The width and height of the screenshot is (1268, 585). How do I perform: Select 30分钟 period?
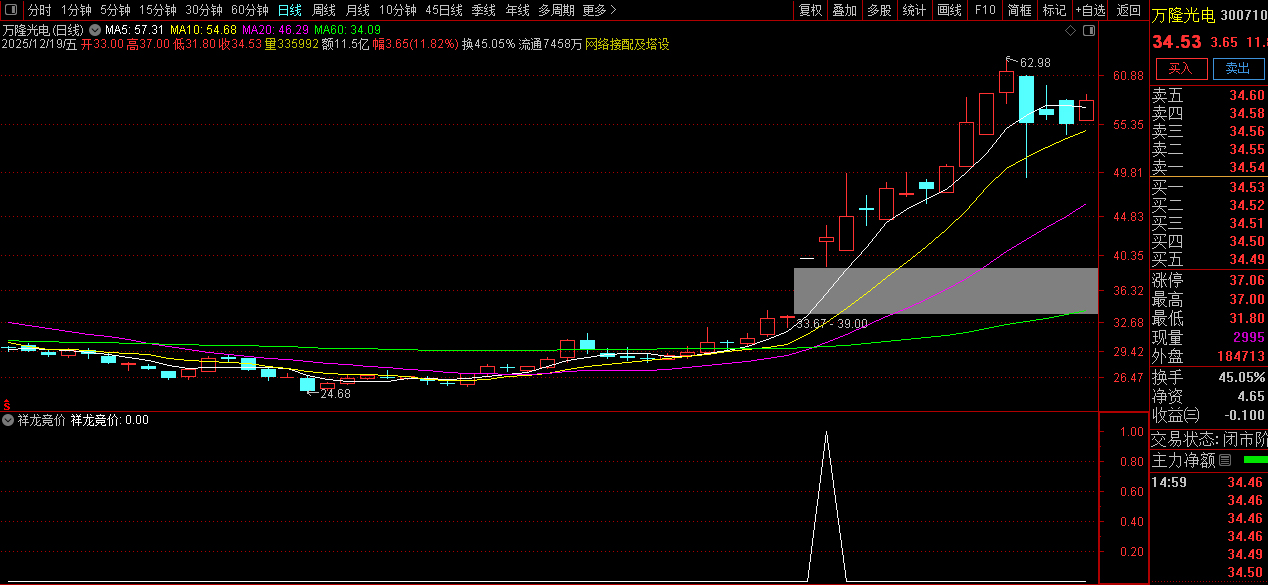(203, 10)
